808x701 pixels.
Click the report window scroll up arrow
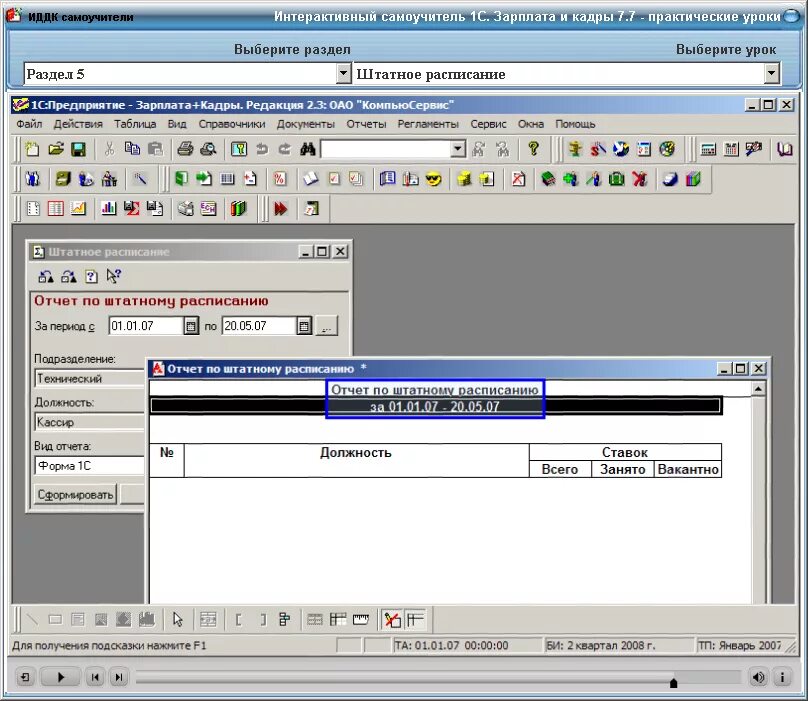pyautogui.click(x=758, y=389)
